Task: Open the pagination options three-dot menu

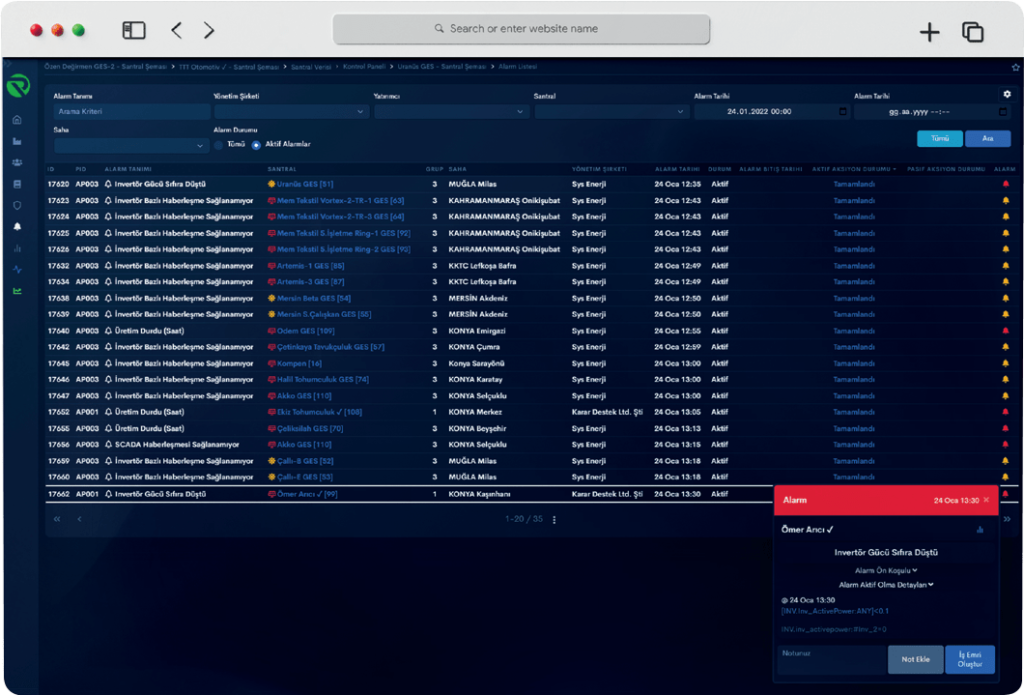Action: [x=554, y=520]
